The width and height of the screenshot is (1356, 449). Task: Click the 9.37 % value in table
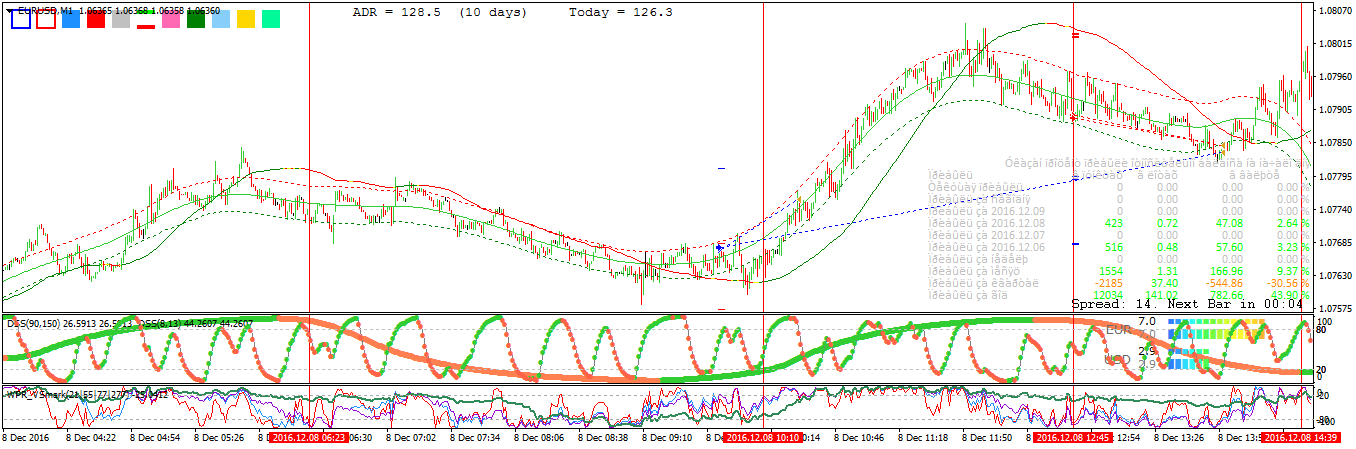(x=1291, y=271)
